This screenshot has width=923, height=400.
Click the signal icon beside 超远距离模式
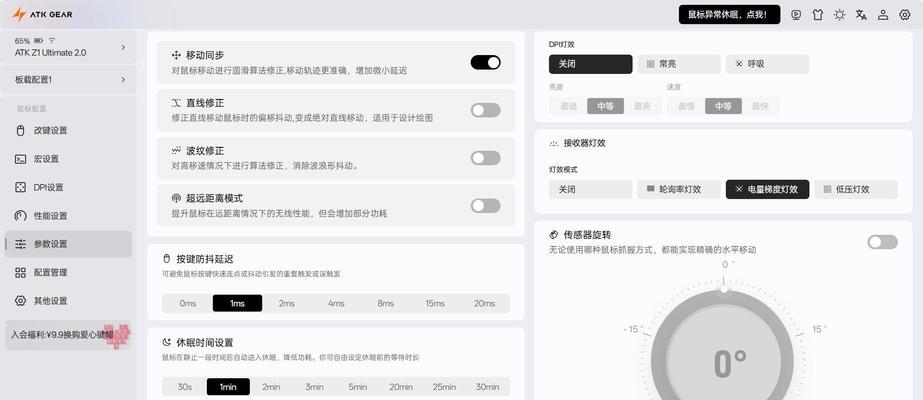(x=176, y=198)
